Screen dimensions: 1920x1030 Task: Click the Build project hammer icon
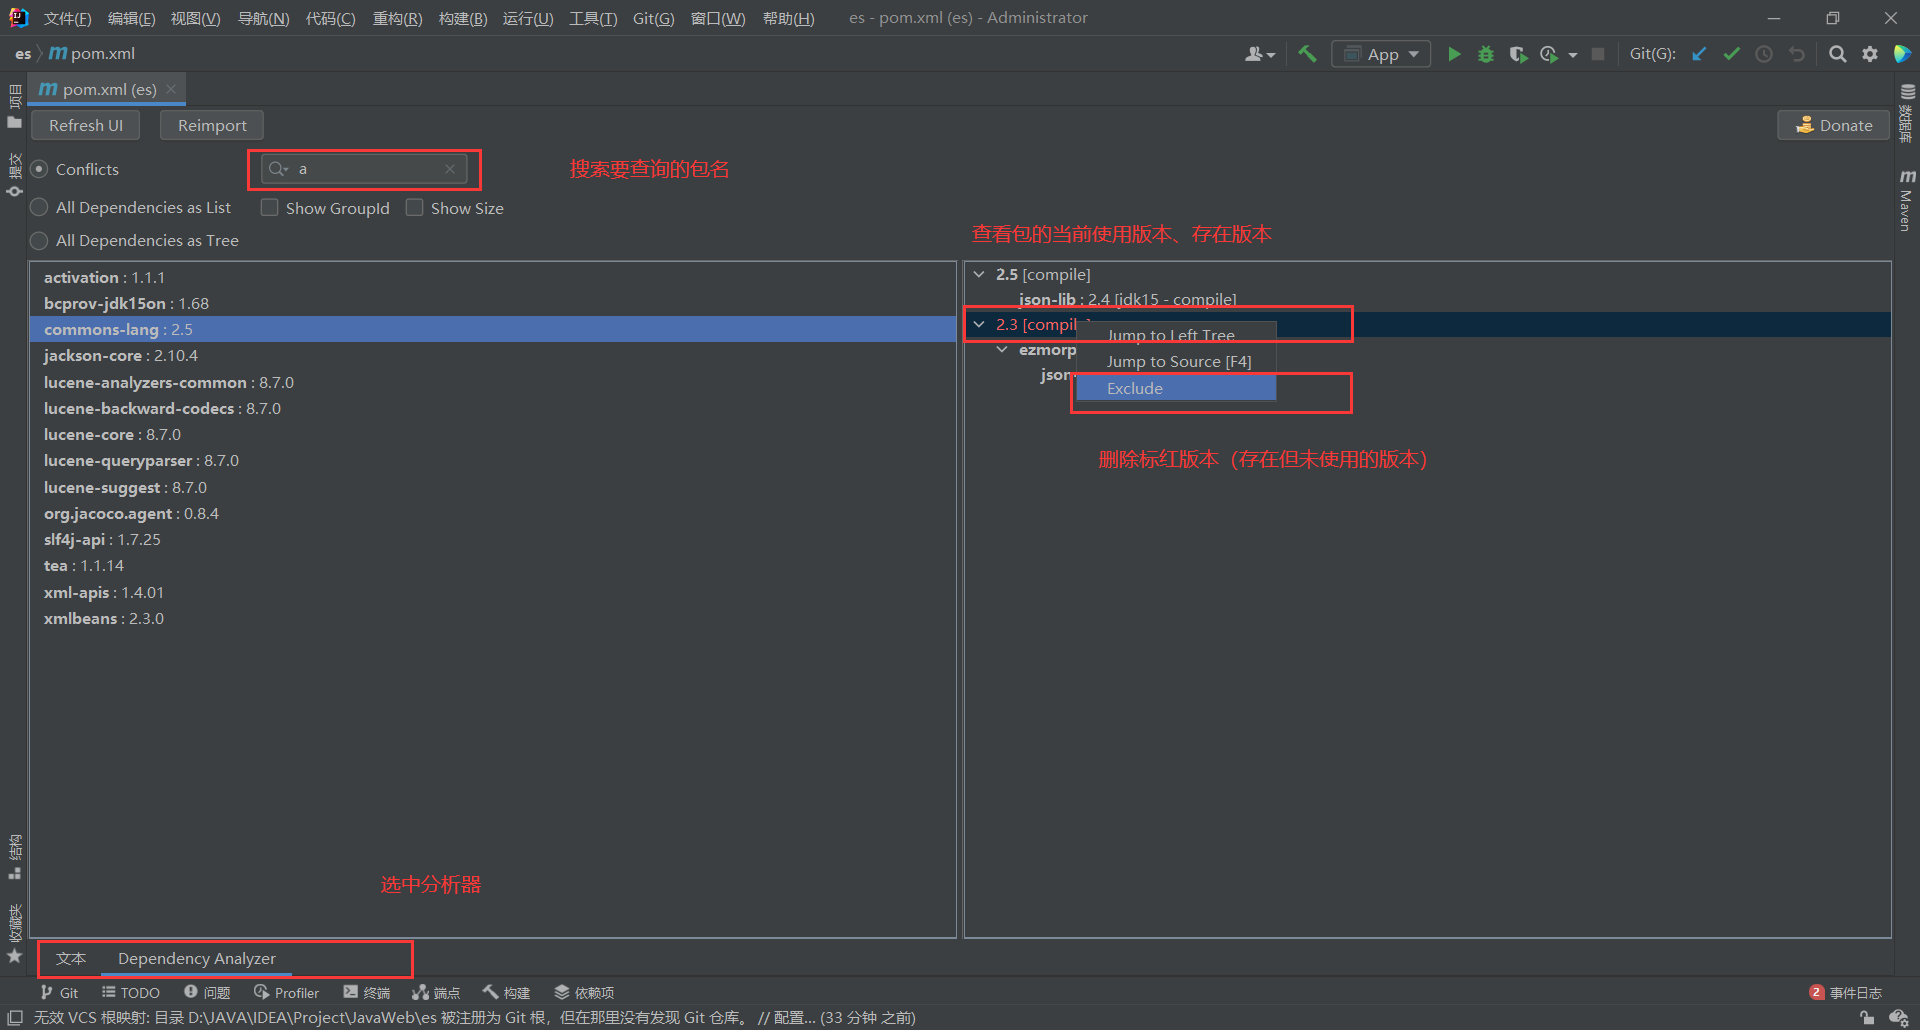click(x=1307, y=54)
